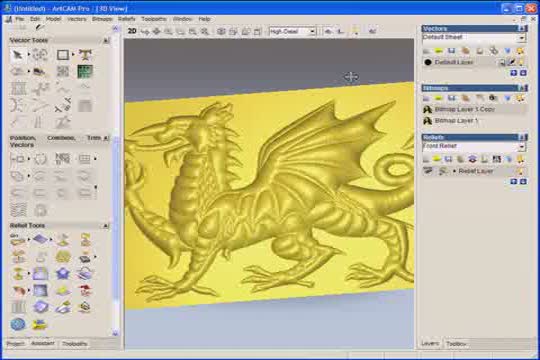Screen dimensions: 540x360
Task: Click the blue globe icon at Relief Tools bottom
Action: [x=18, y=324]
